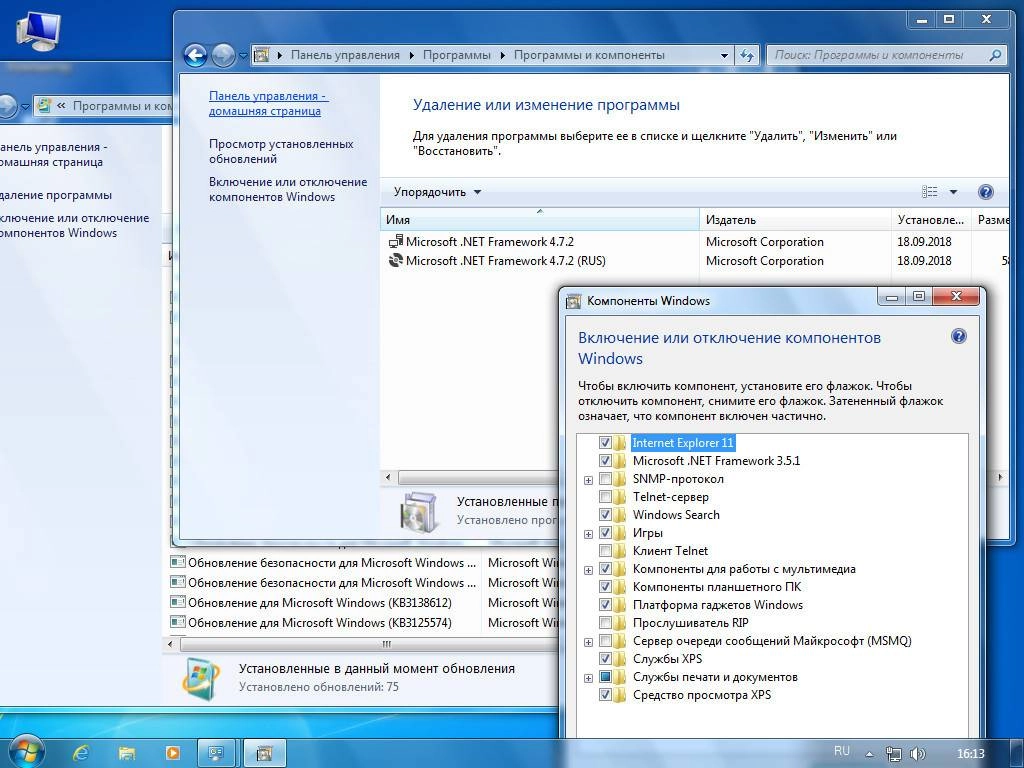Click the search magnifier icon in the search box
The height and width of the screenshot is (768, 1024).
pos(995,56)
